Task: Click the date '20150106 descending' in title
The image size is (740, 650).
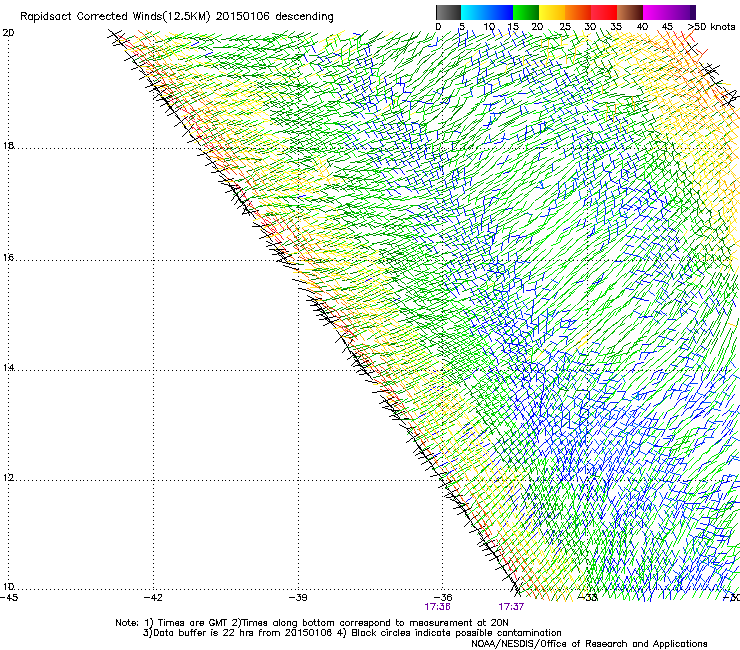Action: pyautogui.click(x=275, y=17)
